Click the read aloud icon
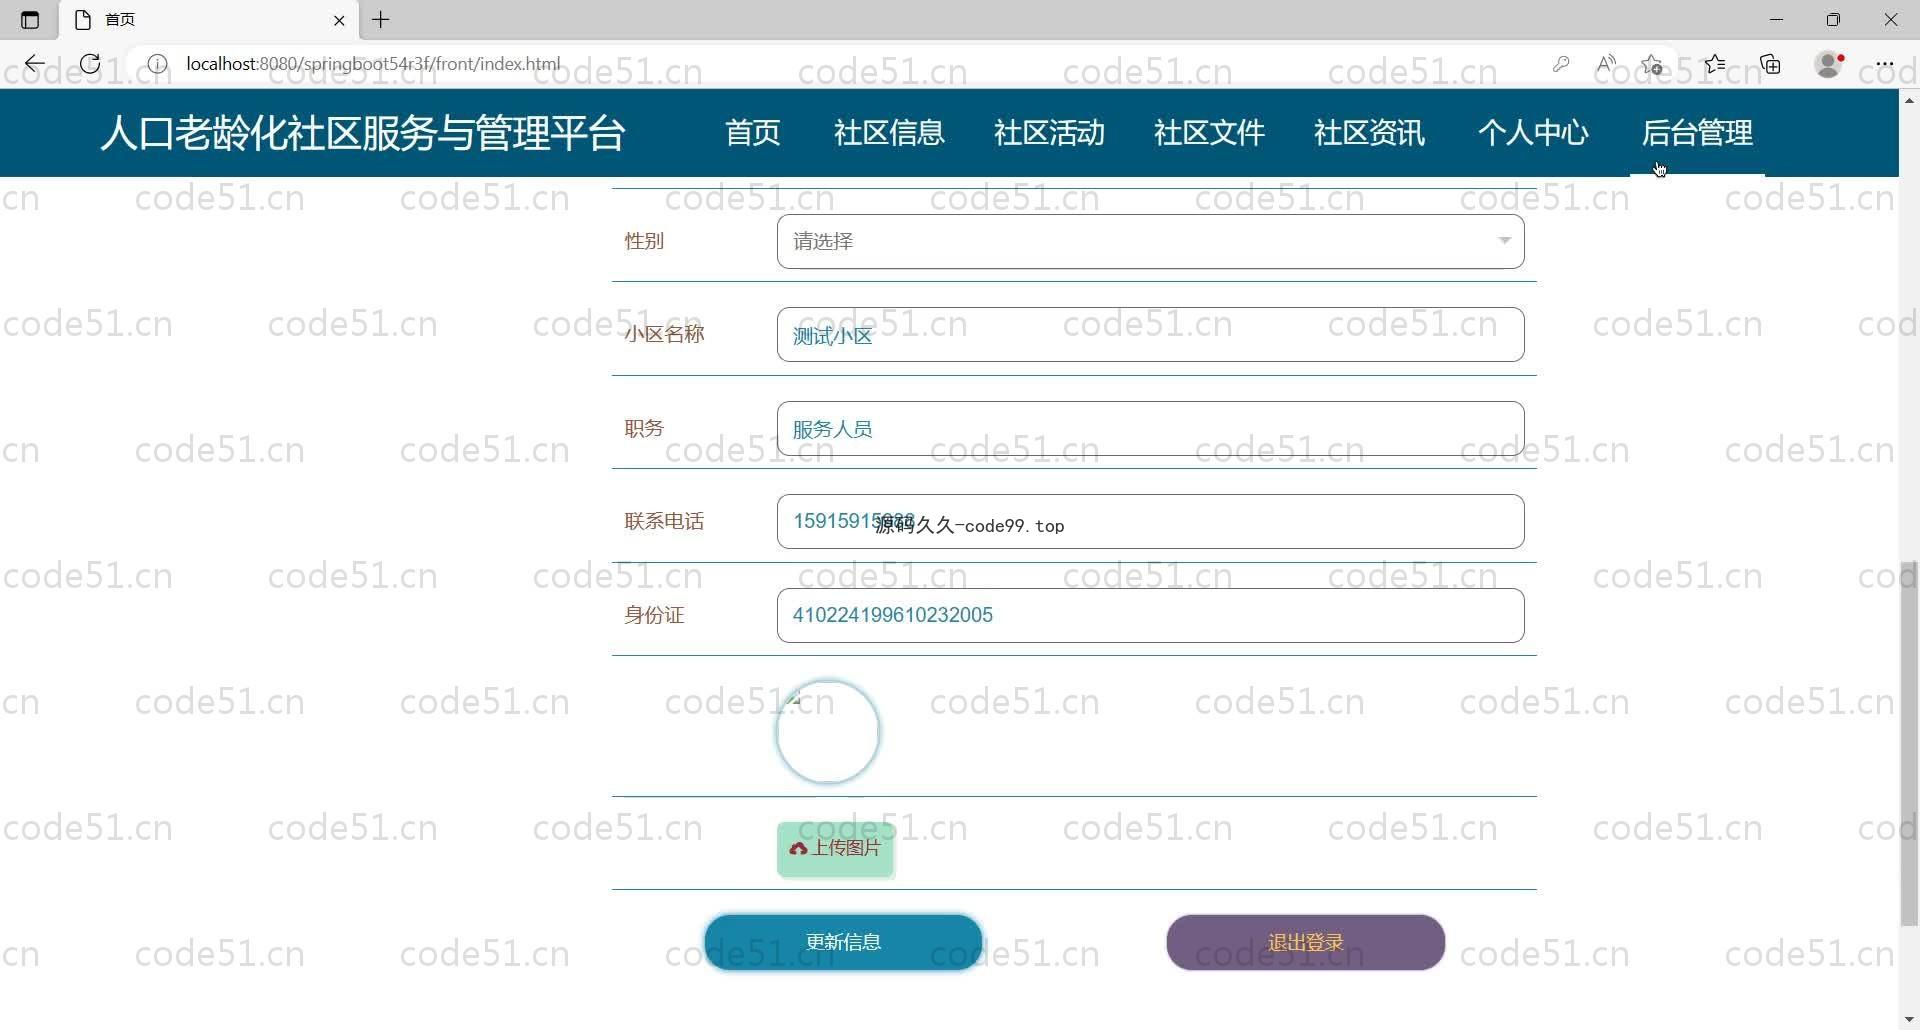Screen dimensions: 1920x1030 click(1606, 64)
